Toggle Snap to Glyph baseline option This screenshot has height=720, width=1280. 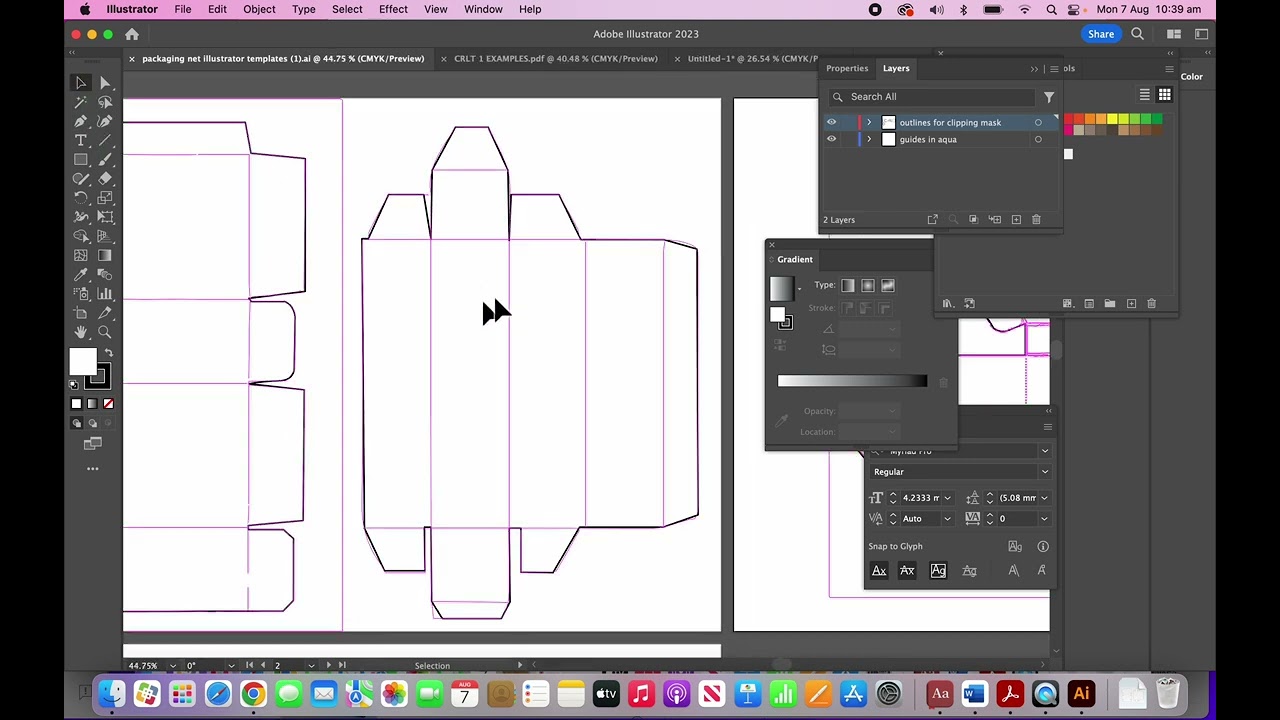(x=879, y=570)
